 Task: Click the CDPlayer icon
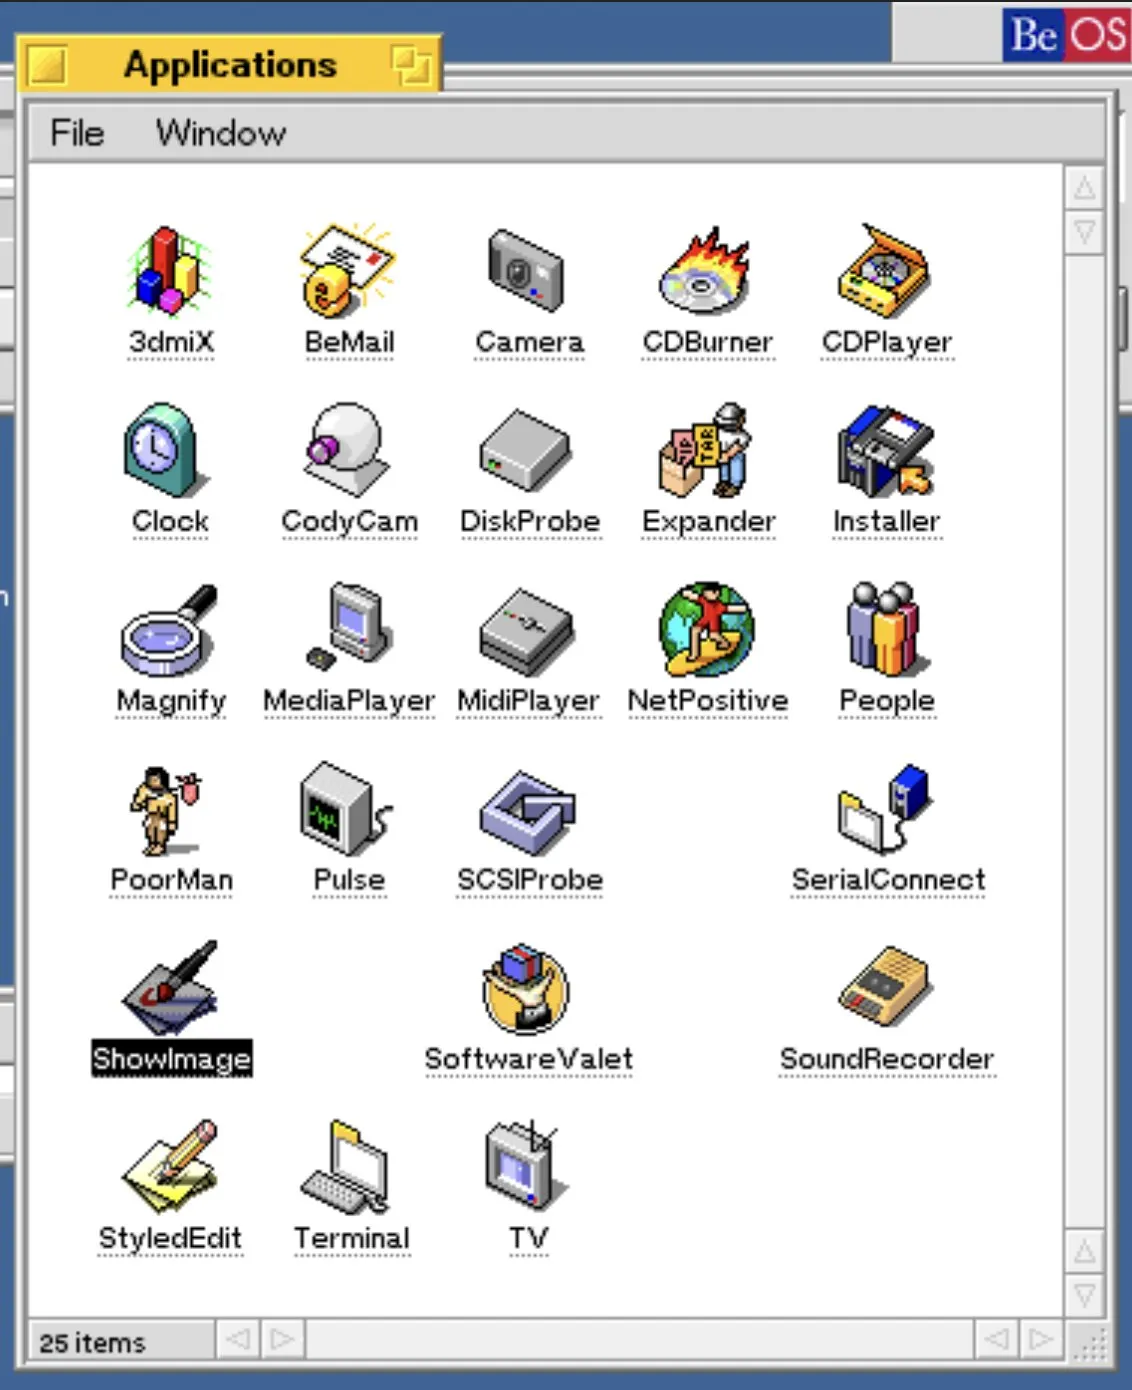click(886, 271)
